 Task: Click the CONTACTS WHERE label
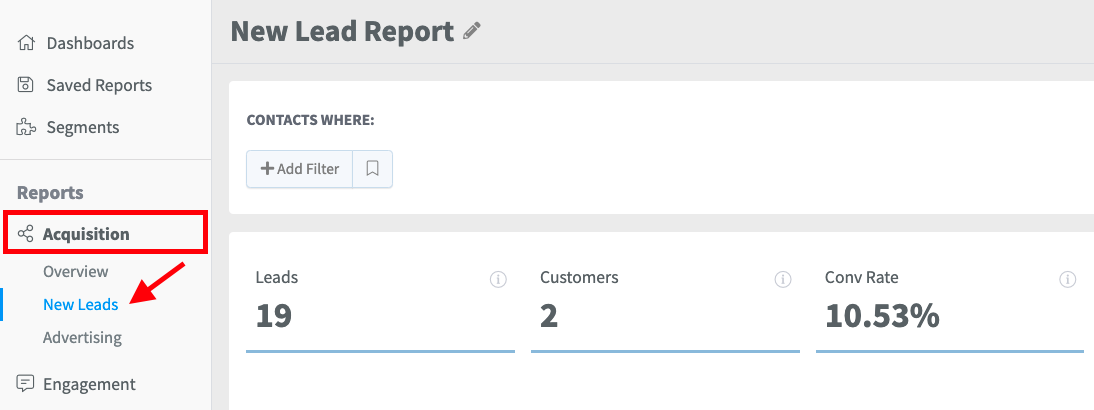(310, 120)
